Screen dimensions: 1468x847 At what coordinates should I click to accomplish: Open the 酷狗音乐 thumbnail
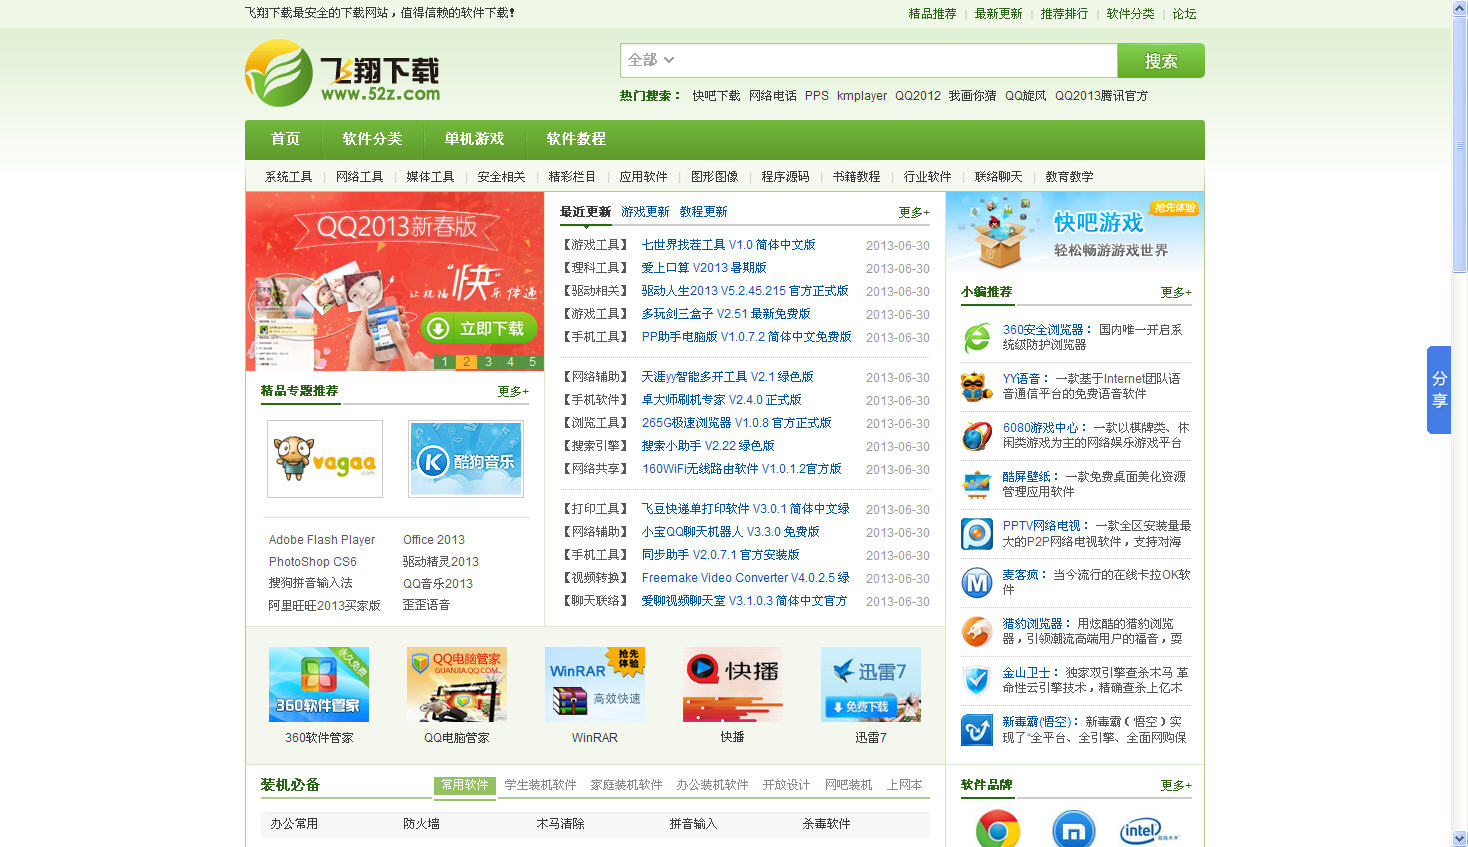pyautogui.click(x=466, y=459)
